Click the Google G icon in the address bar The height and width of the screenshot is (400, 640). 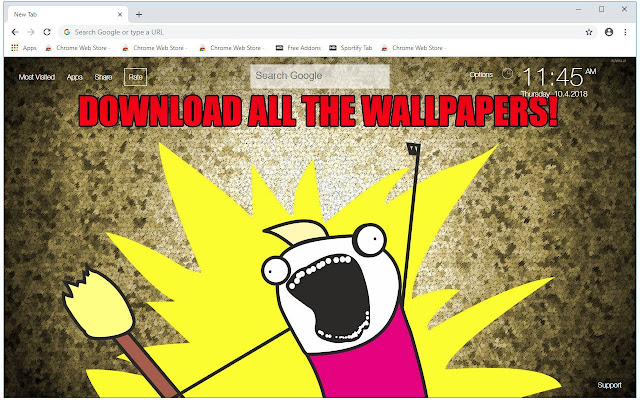[x=67, y=32]
